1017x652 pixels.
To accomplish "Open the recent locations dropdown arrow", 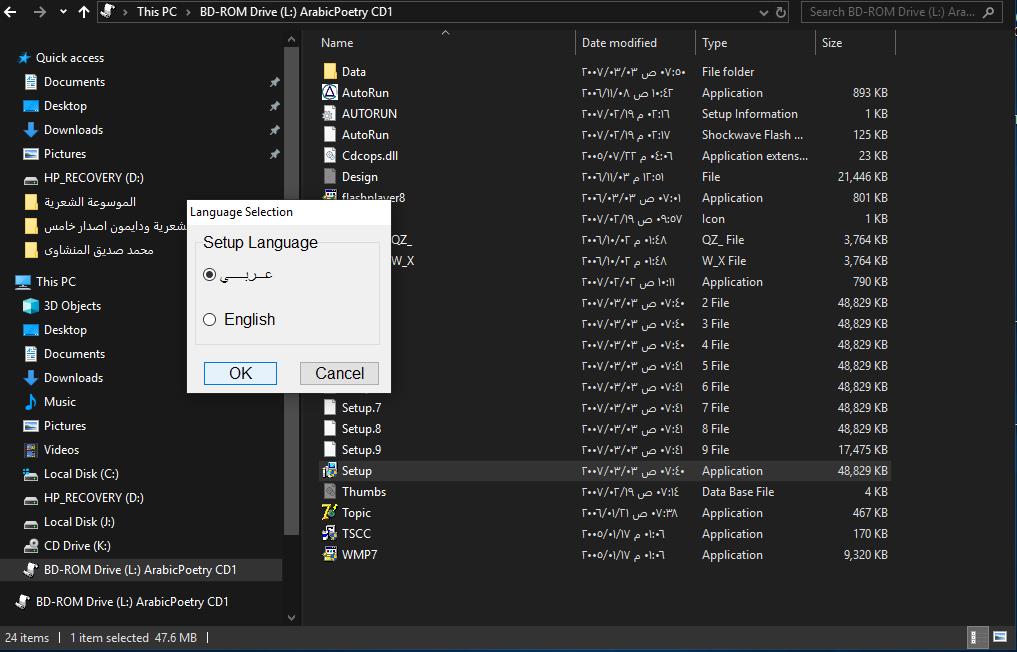I will 63,13.
